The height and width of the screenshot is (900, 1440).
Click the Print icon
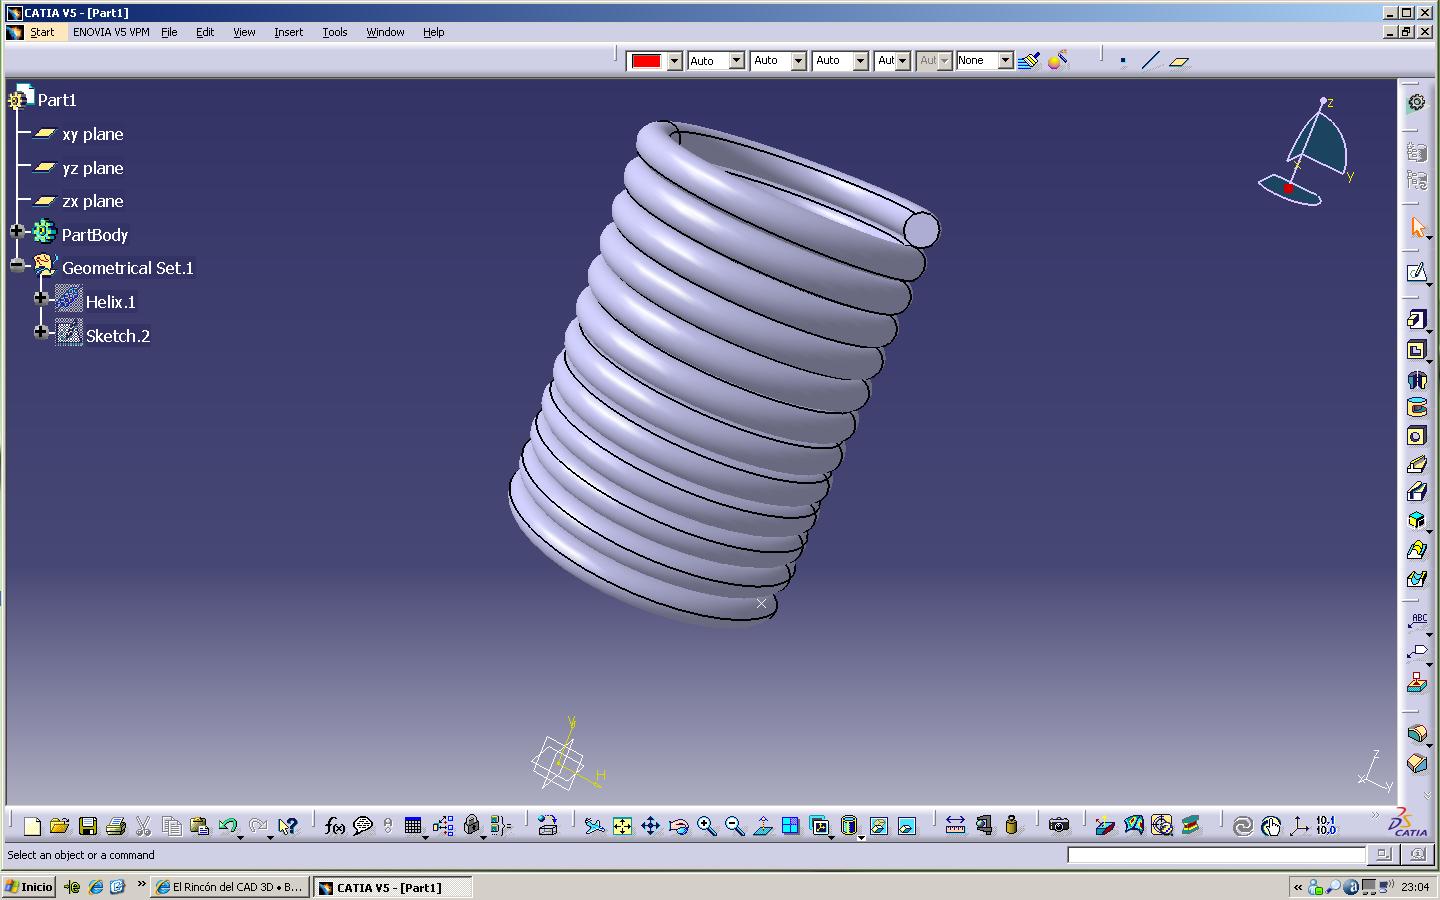[x=115, y=826]
